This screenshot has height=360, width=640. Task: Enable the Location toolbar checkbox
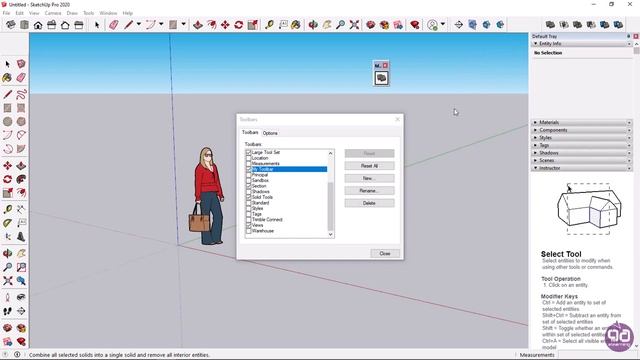(249, 158)
